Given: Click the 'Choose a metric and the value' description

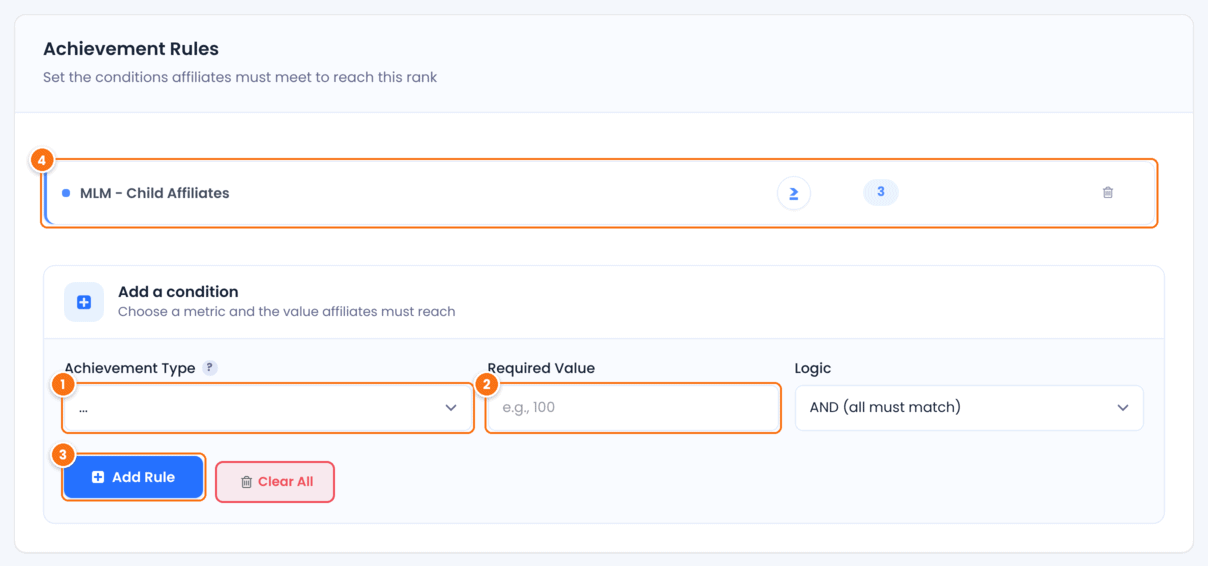Looking at the screenshot, I should coord(287,311).
